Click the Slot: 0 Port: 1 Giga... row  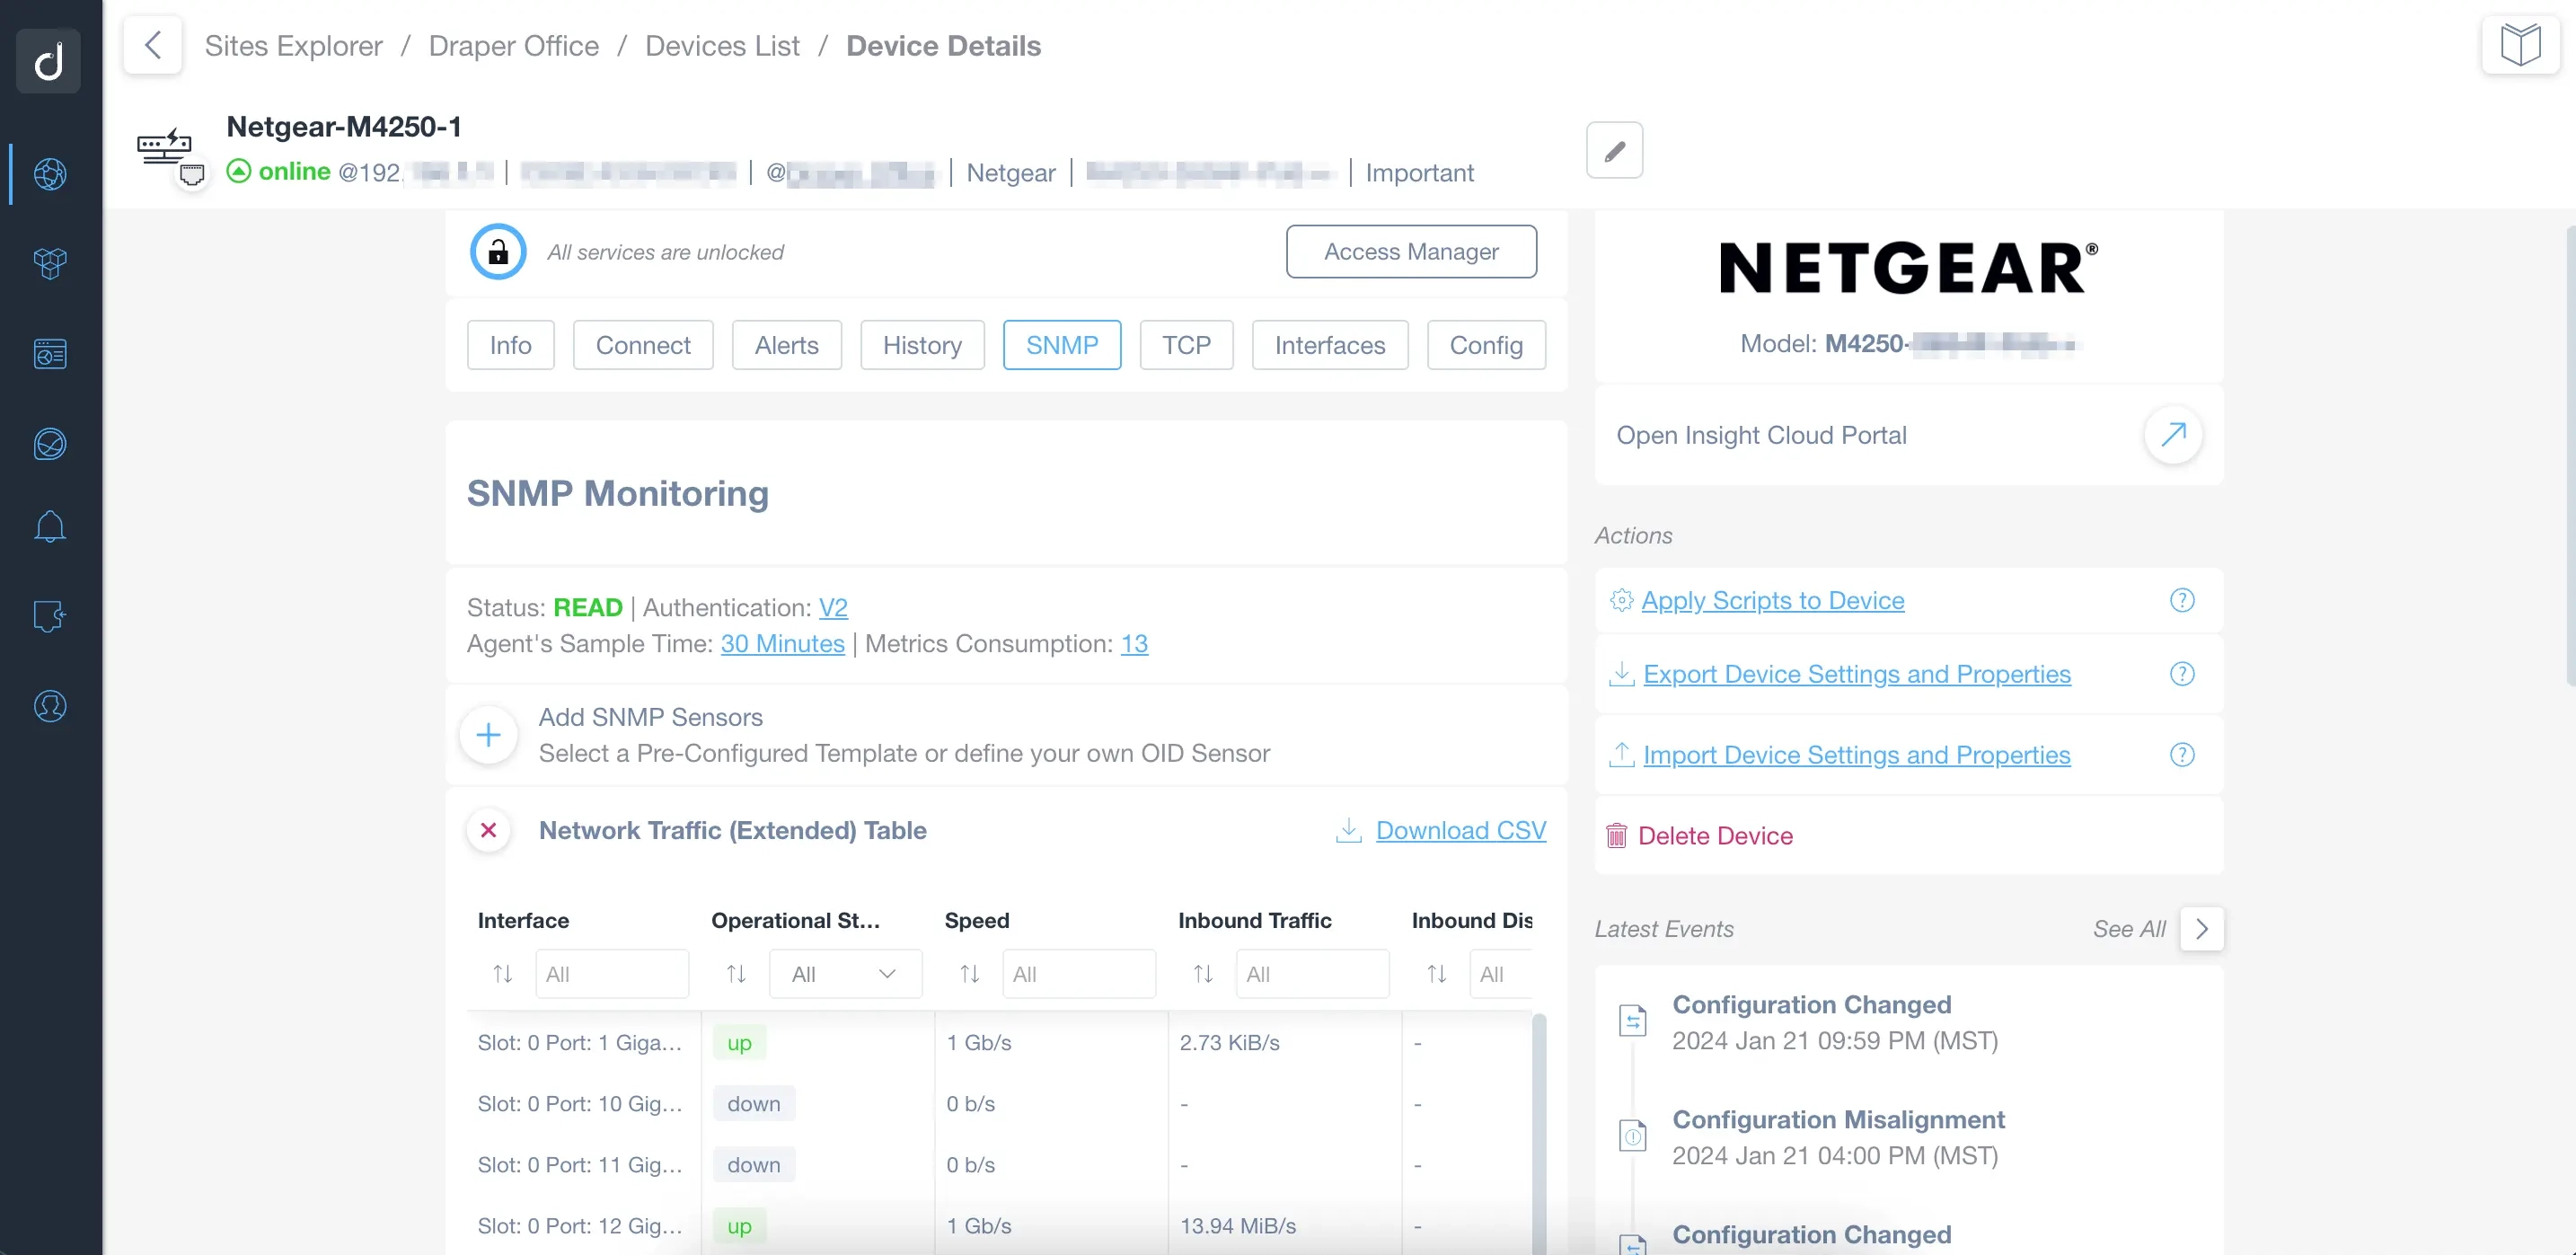(x=1000, y=1042)
